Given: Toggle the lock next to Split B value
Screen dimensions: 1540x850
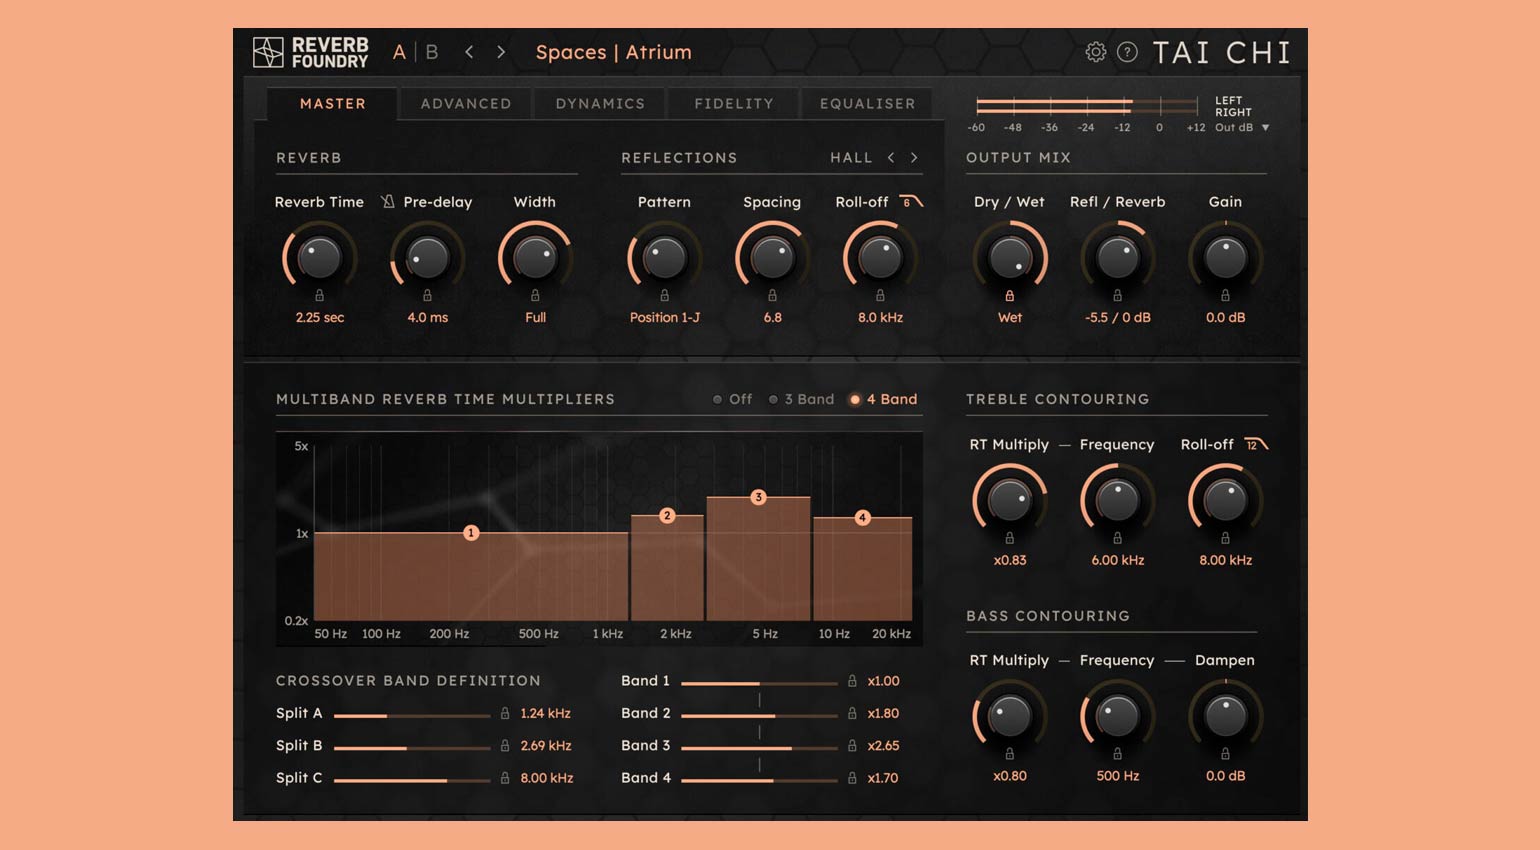Looking at the screenshot, I should click(x=505, y=745).
